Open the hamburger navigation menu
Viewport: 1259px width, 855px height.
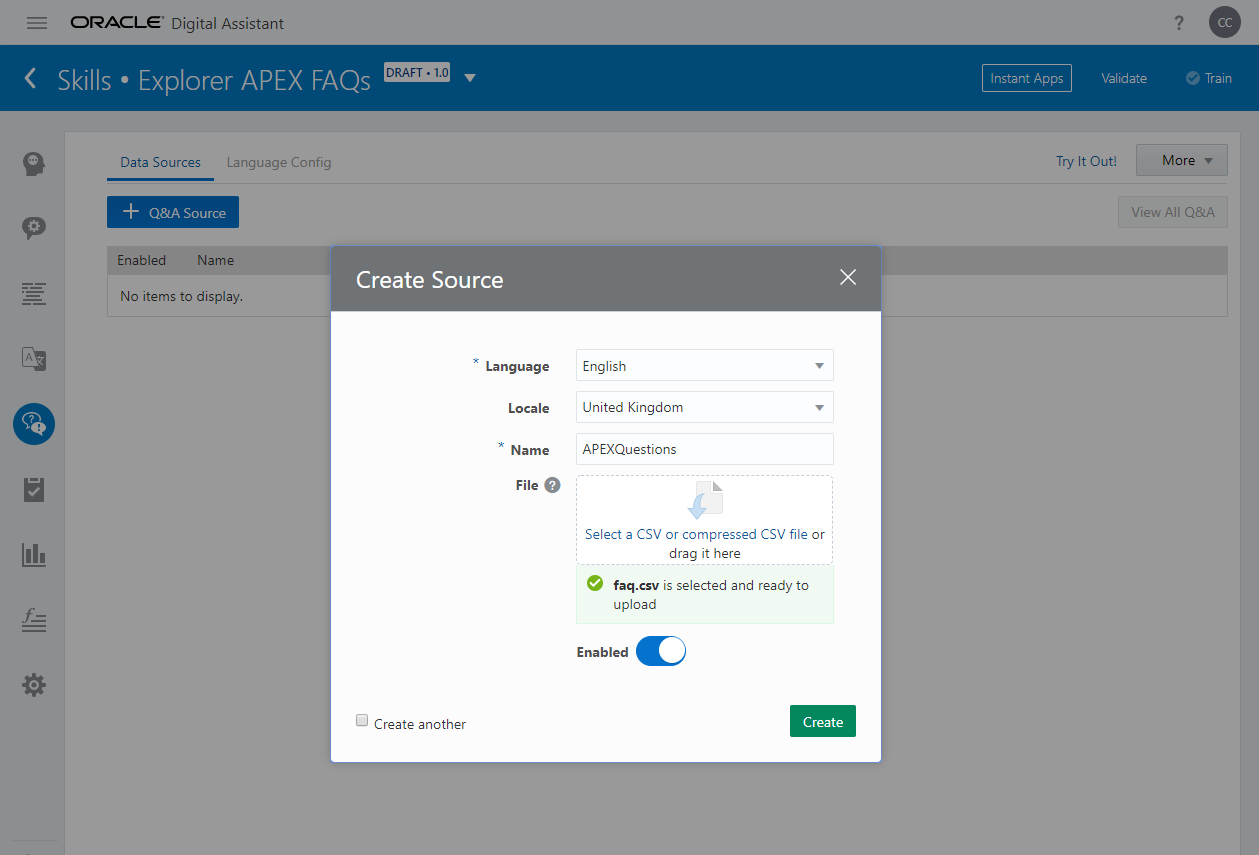tap(36, 23)
